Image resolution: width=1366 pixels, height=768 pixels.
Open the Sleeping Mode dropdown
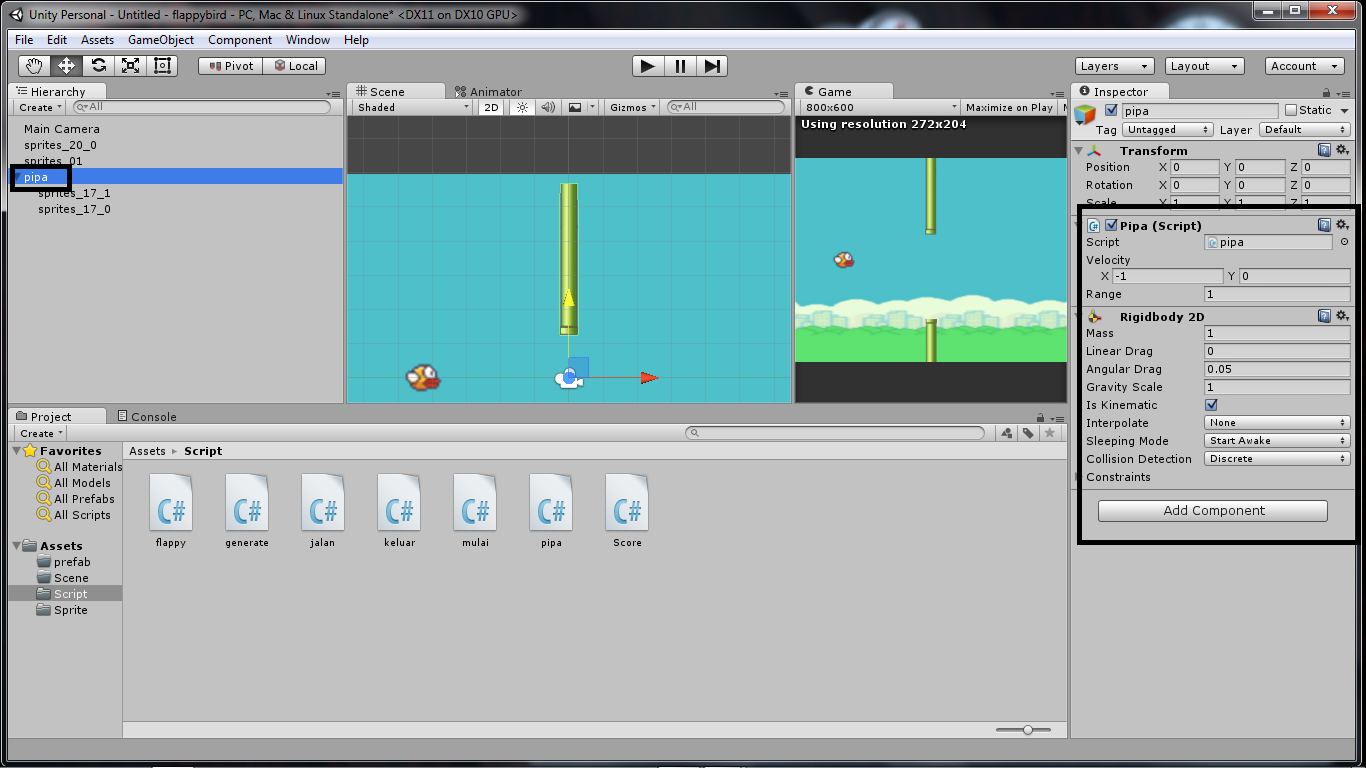tap(1277, 441)
